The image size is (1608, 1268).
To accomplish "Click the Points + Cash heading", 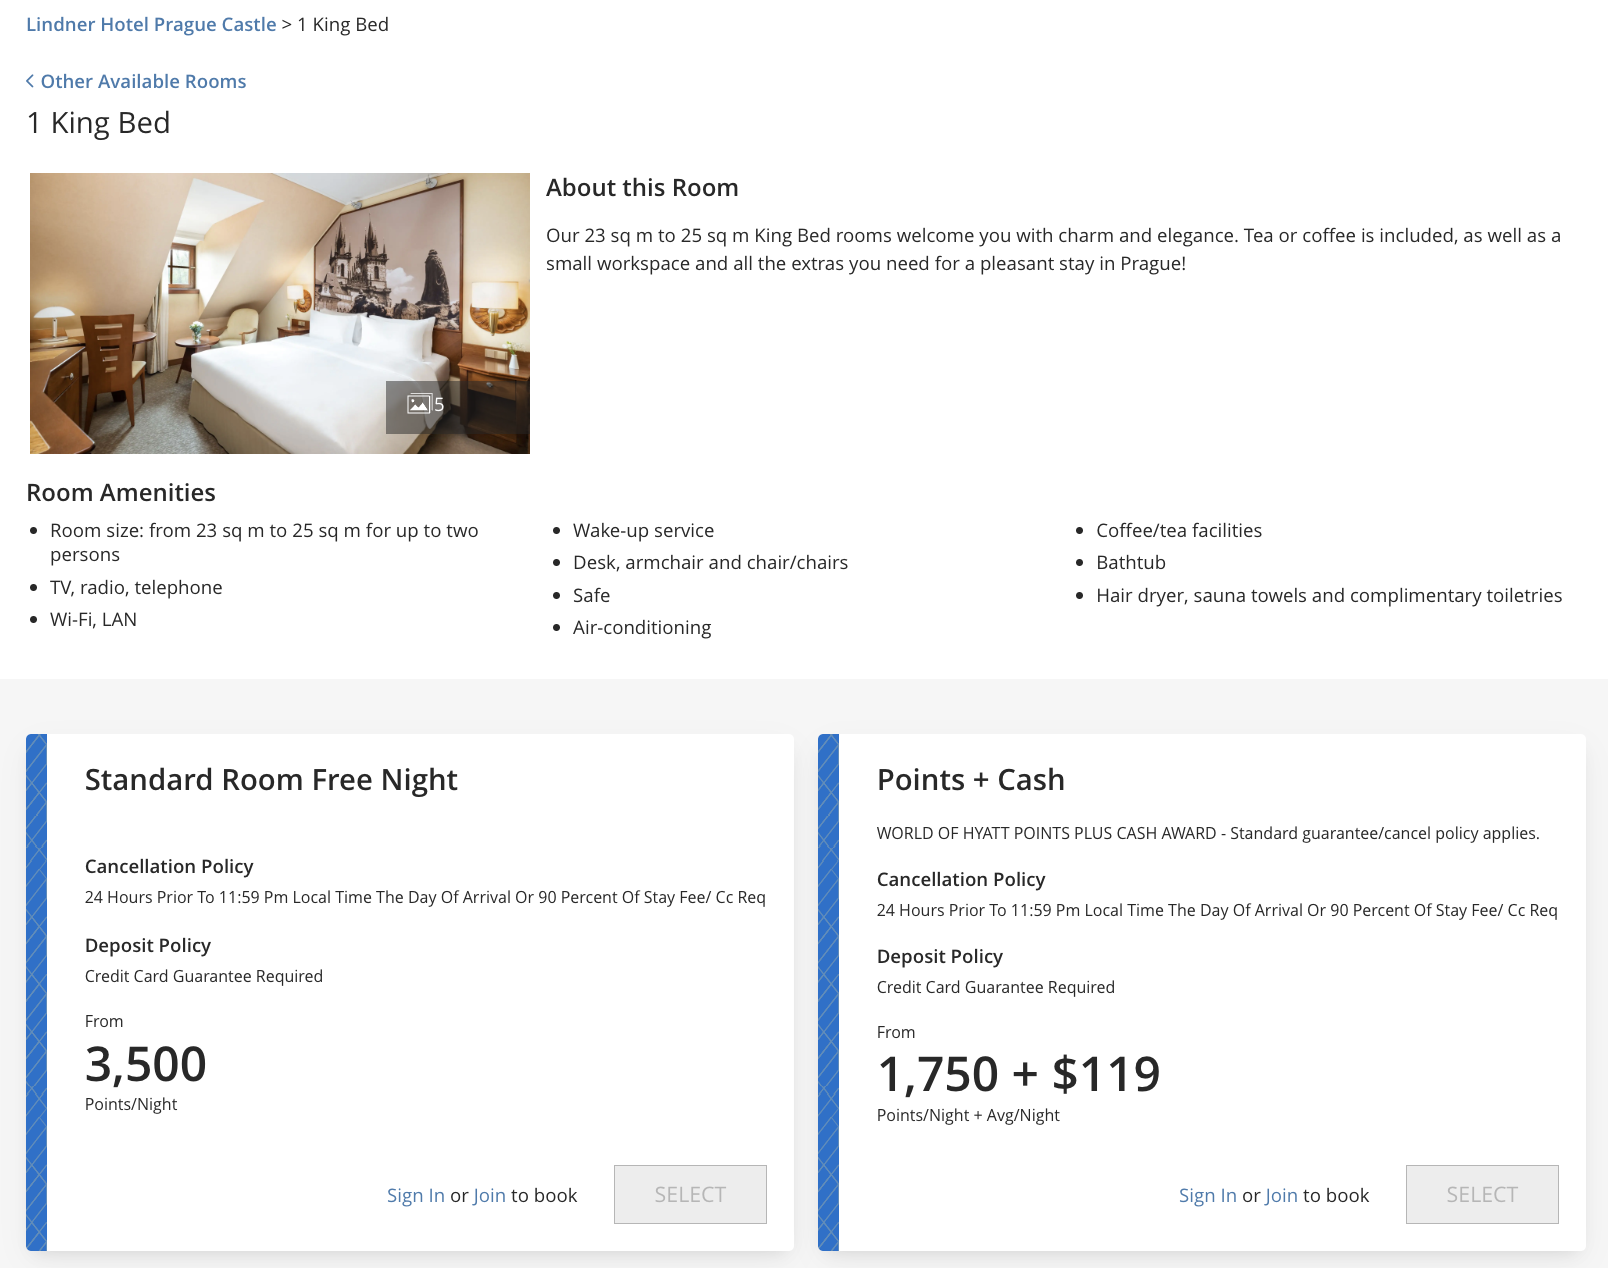I will tap(970, 779).
